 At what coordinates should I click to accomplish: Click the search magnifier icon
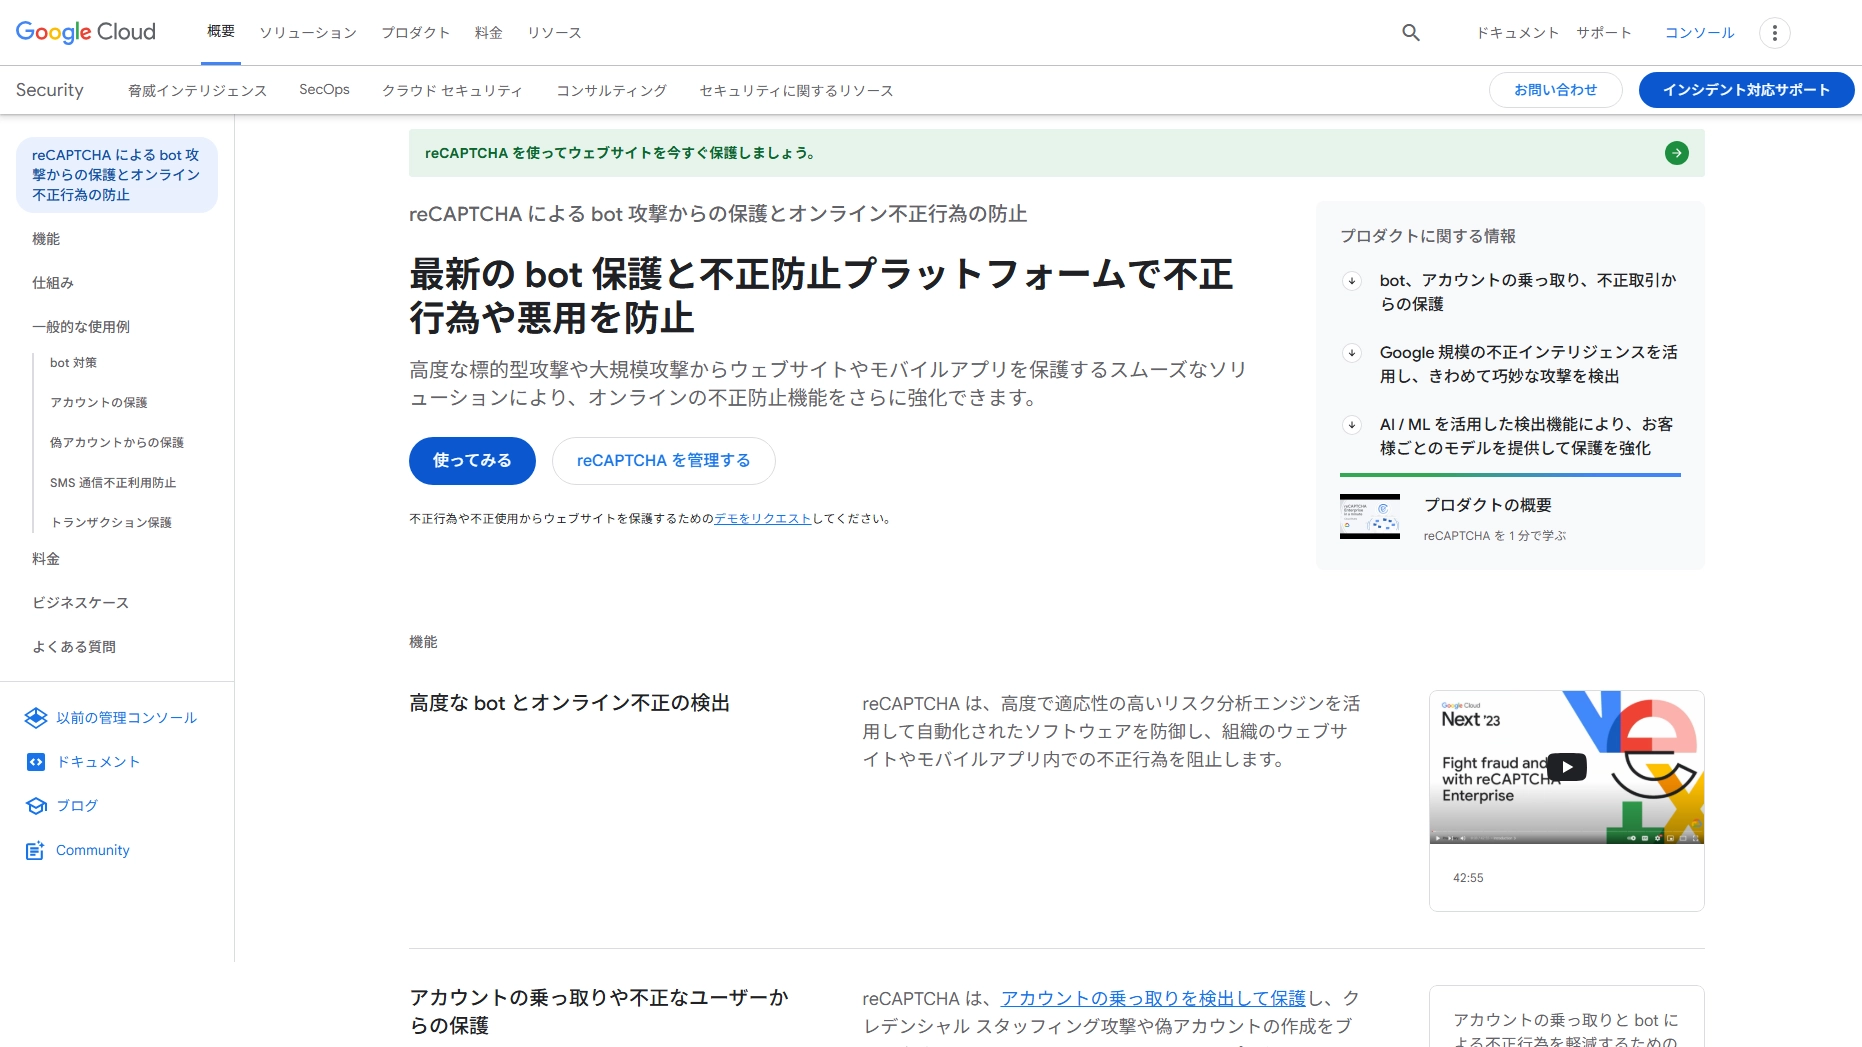pyautogui.click(x=1410, y=33)
